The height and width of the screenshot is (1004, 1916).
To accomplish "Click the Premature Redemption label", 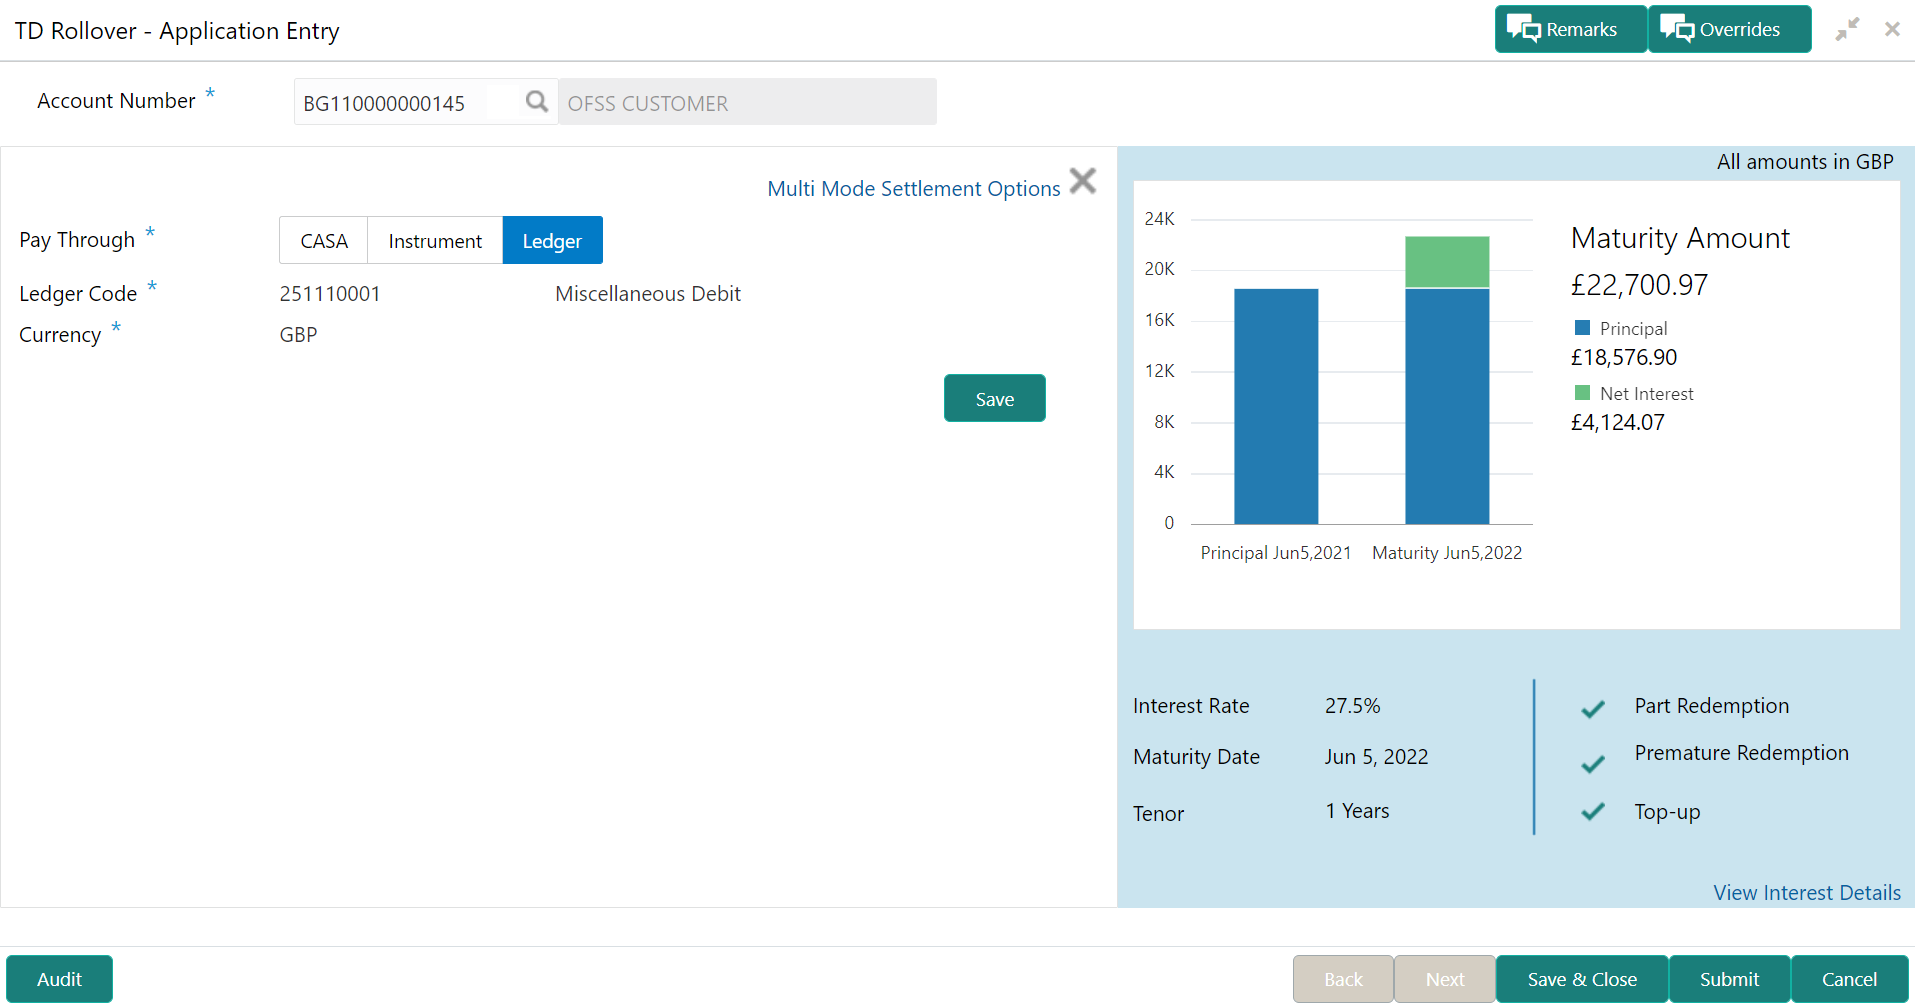I will pyautogui.click(x=1742, y=752).
